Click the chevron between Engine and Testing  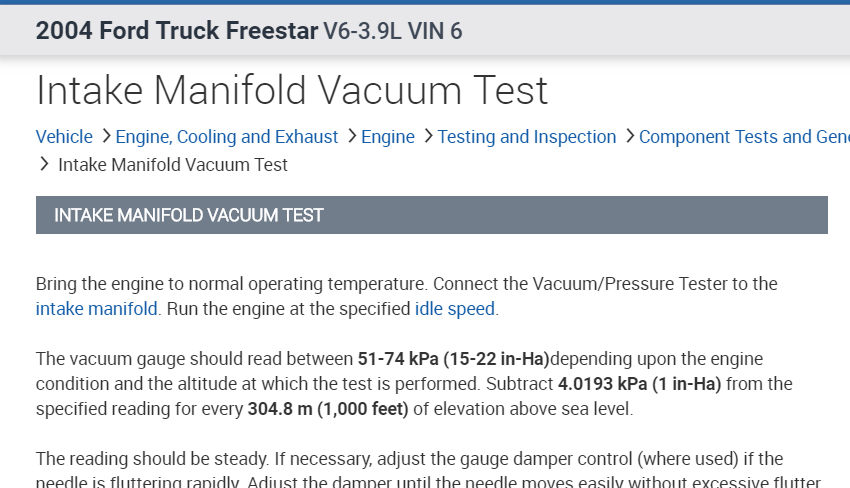pyautogui.click(x=427, y=136)
